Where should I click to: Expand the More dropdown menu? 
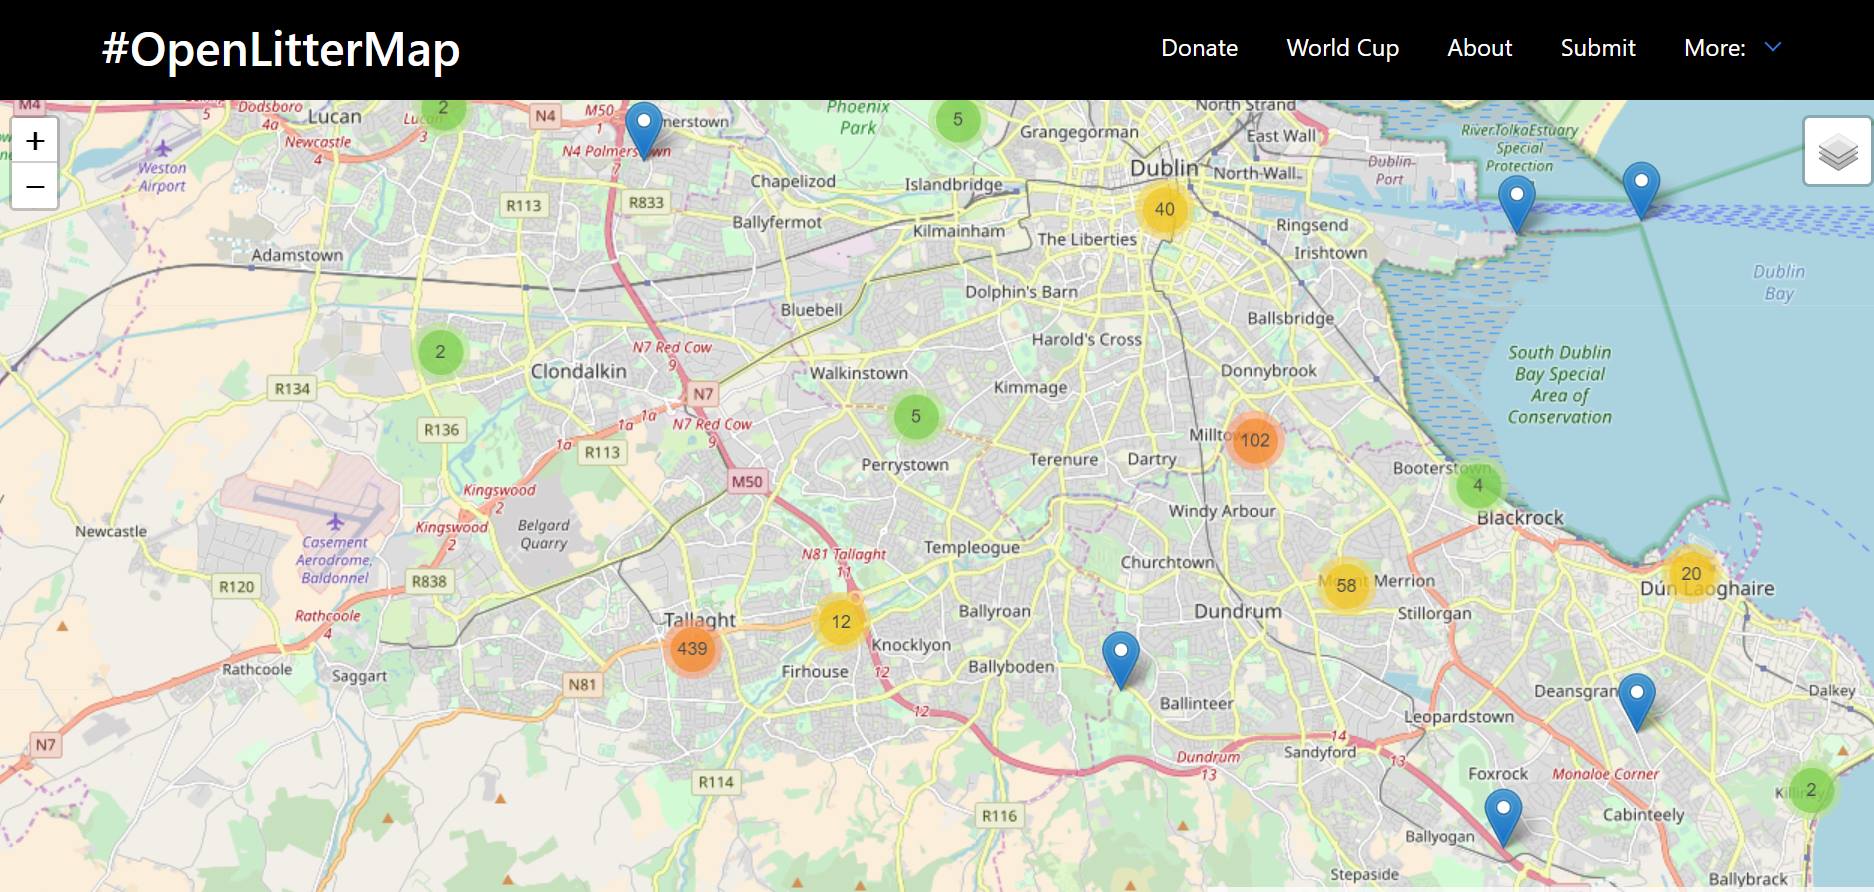click(x=1732, y=48)
